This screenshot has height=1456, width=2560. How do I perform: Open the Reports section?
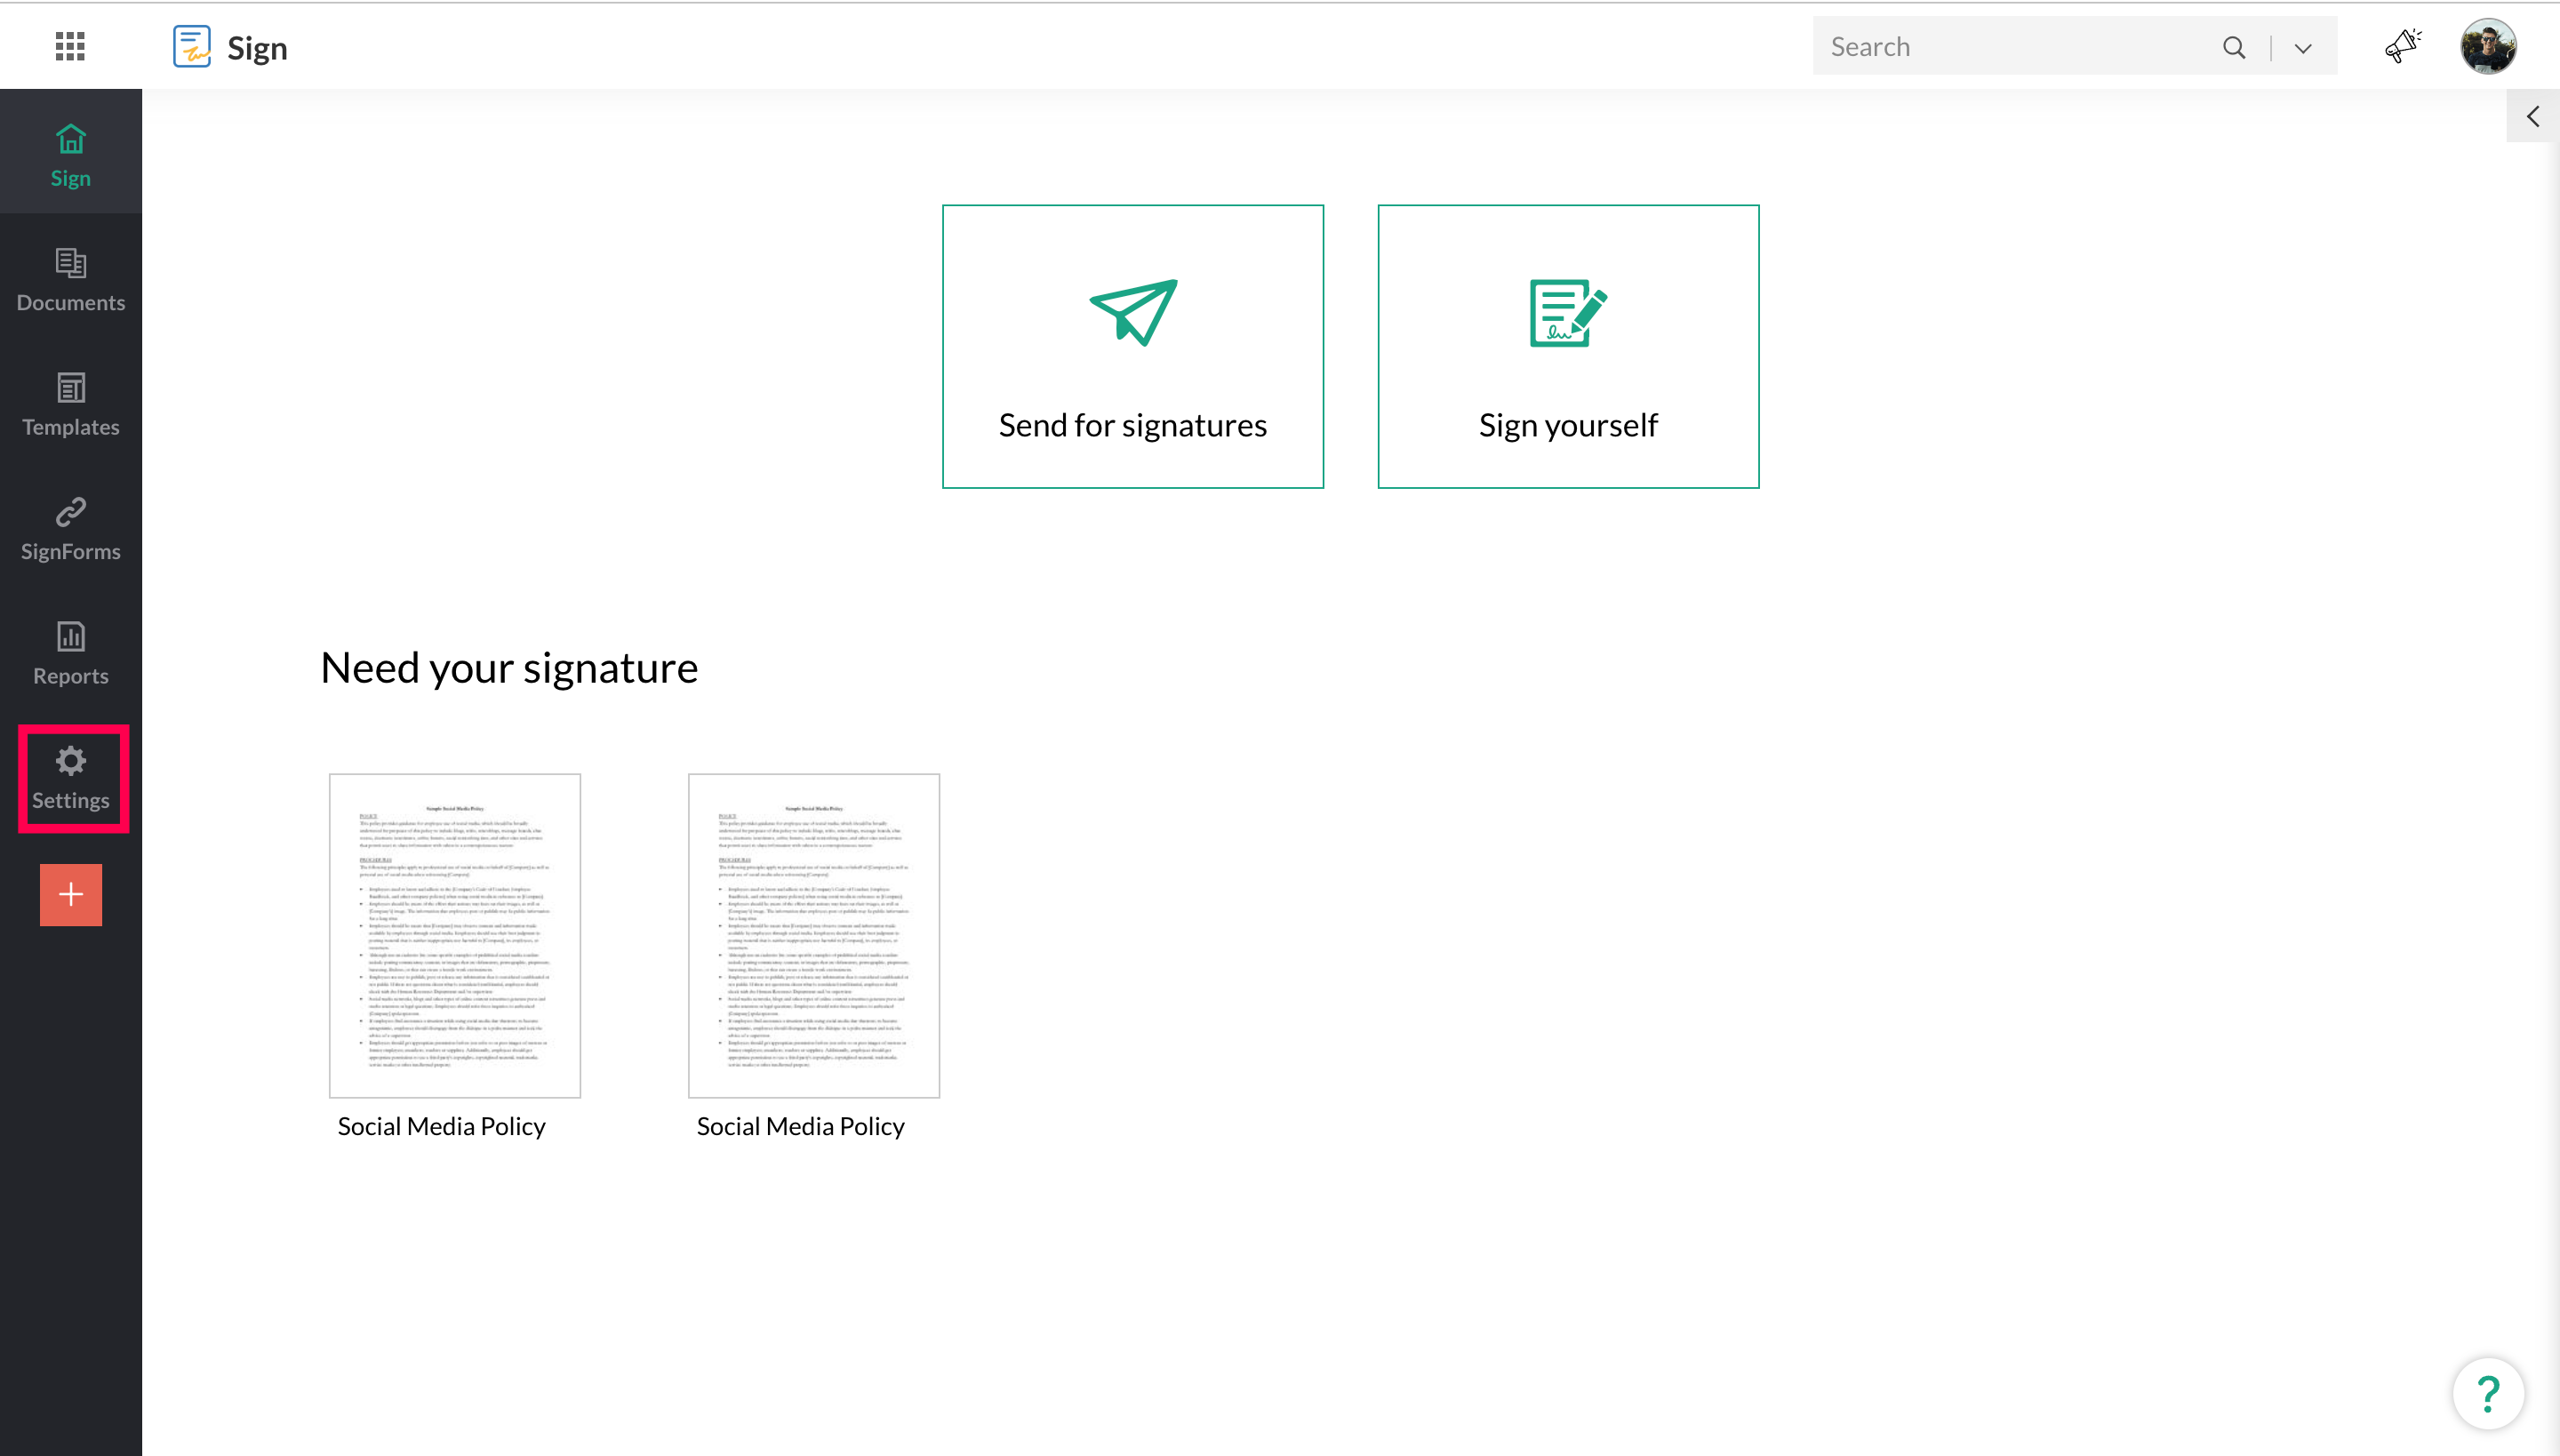click(70, 653)
